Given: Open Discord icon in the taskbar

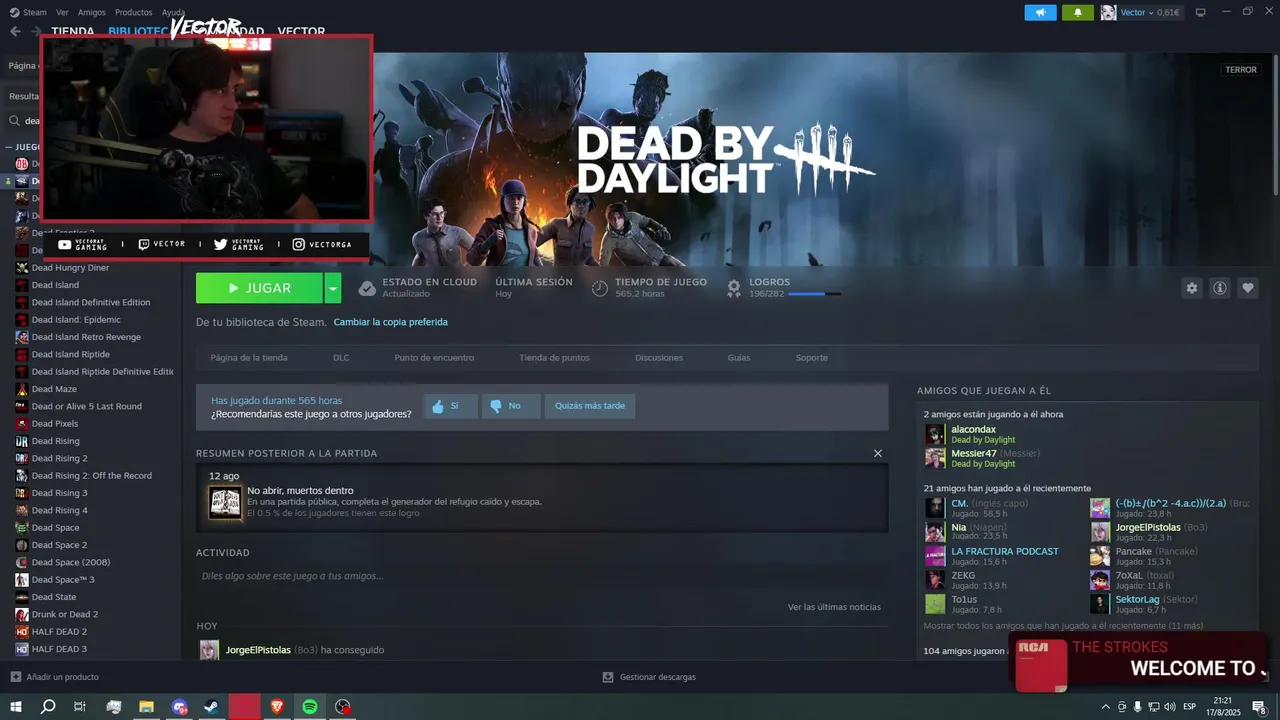Looking at the screenshot, I should click(179, 706).
